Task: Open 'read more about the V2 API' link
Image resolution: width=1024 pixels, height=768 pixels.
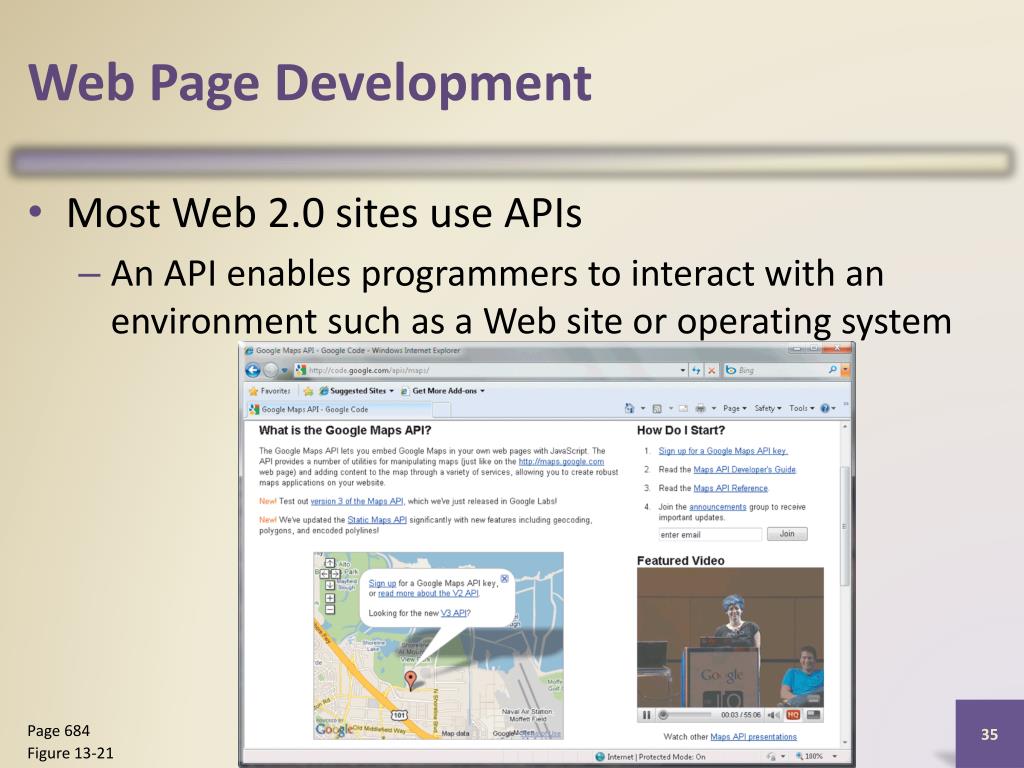Action: (x=428, y=594)
